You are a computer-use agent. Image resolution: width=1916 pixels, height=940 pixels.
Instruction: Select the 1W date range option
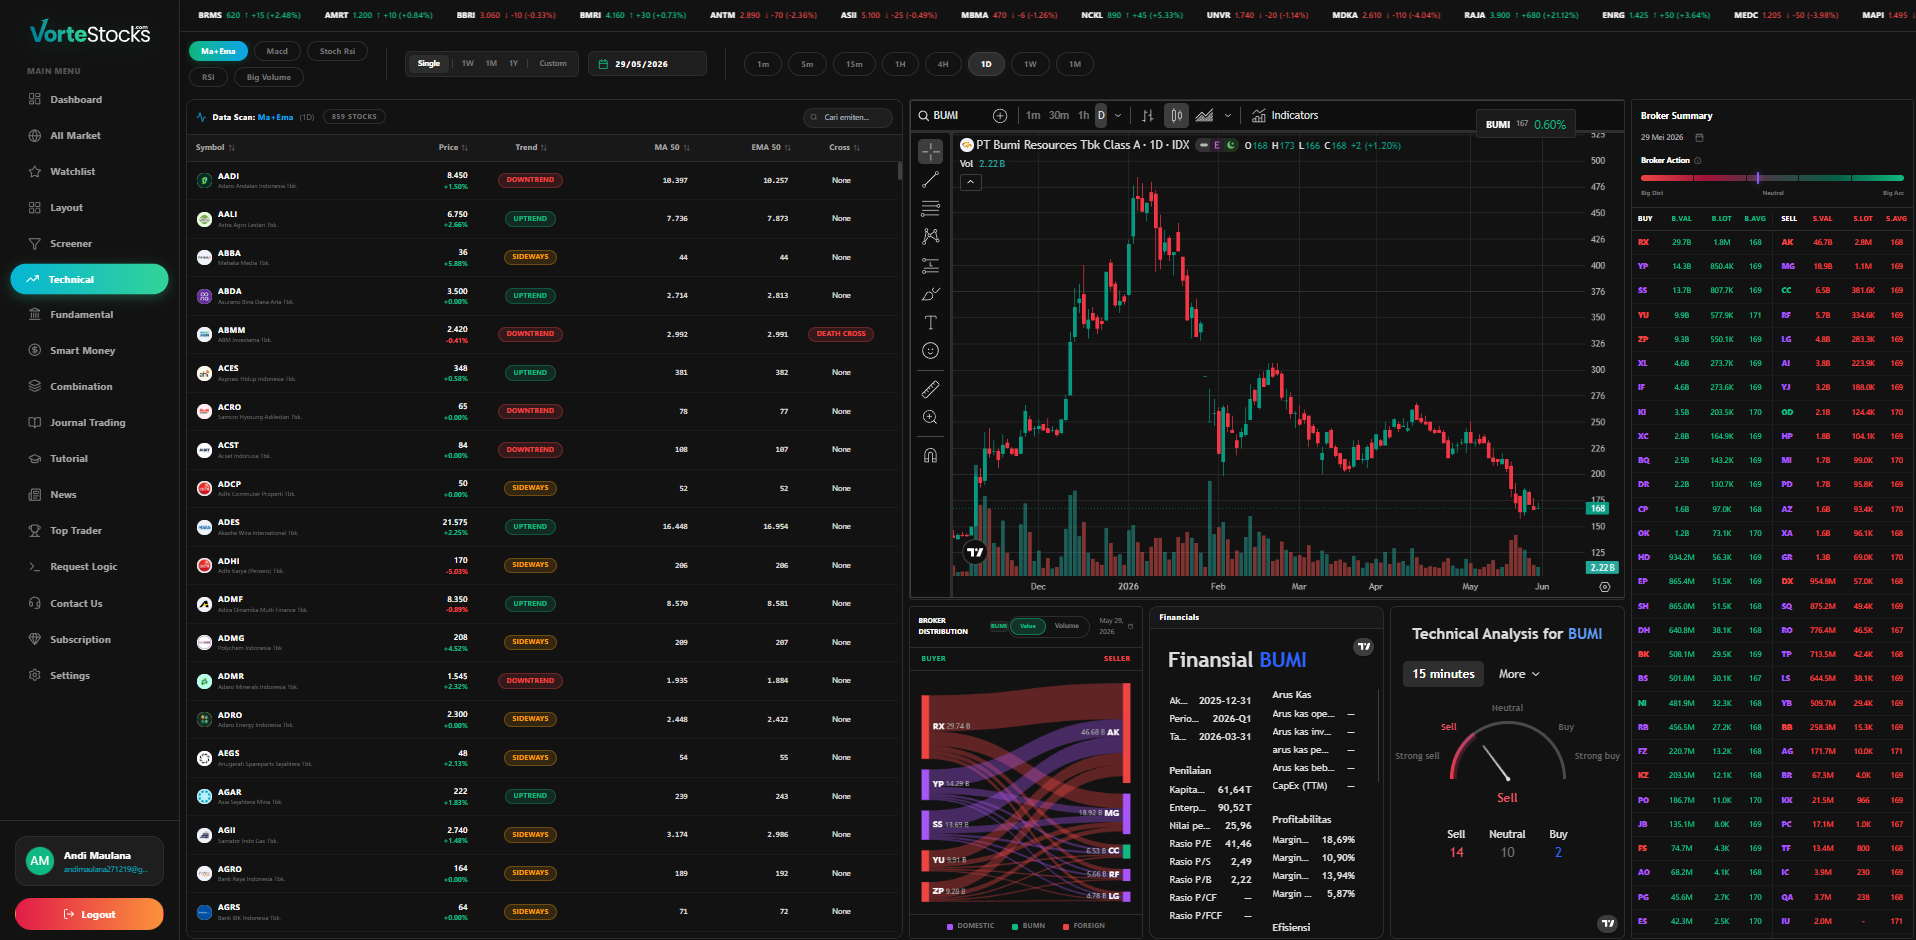pos(468,64)
